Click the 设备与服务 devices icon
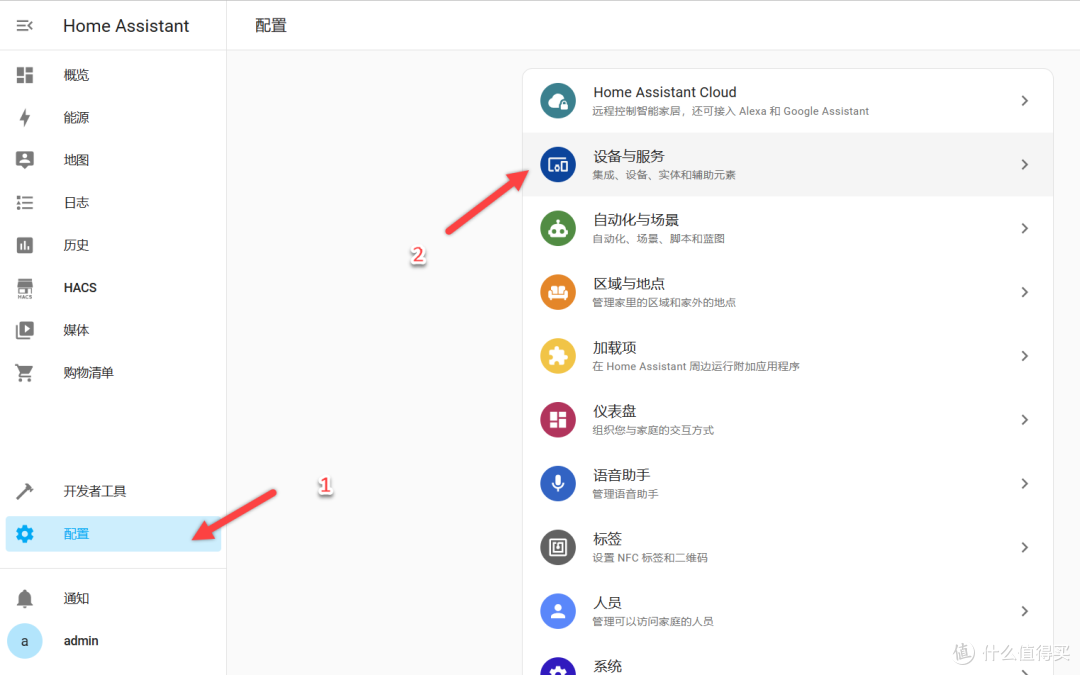Screen dimensions: 1080x675 click(x=558, y=165)
